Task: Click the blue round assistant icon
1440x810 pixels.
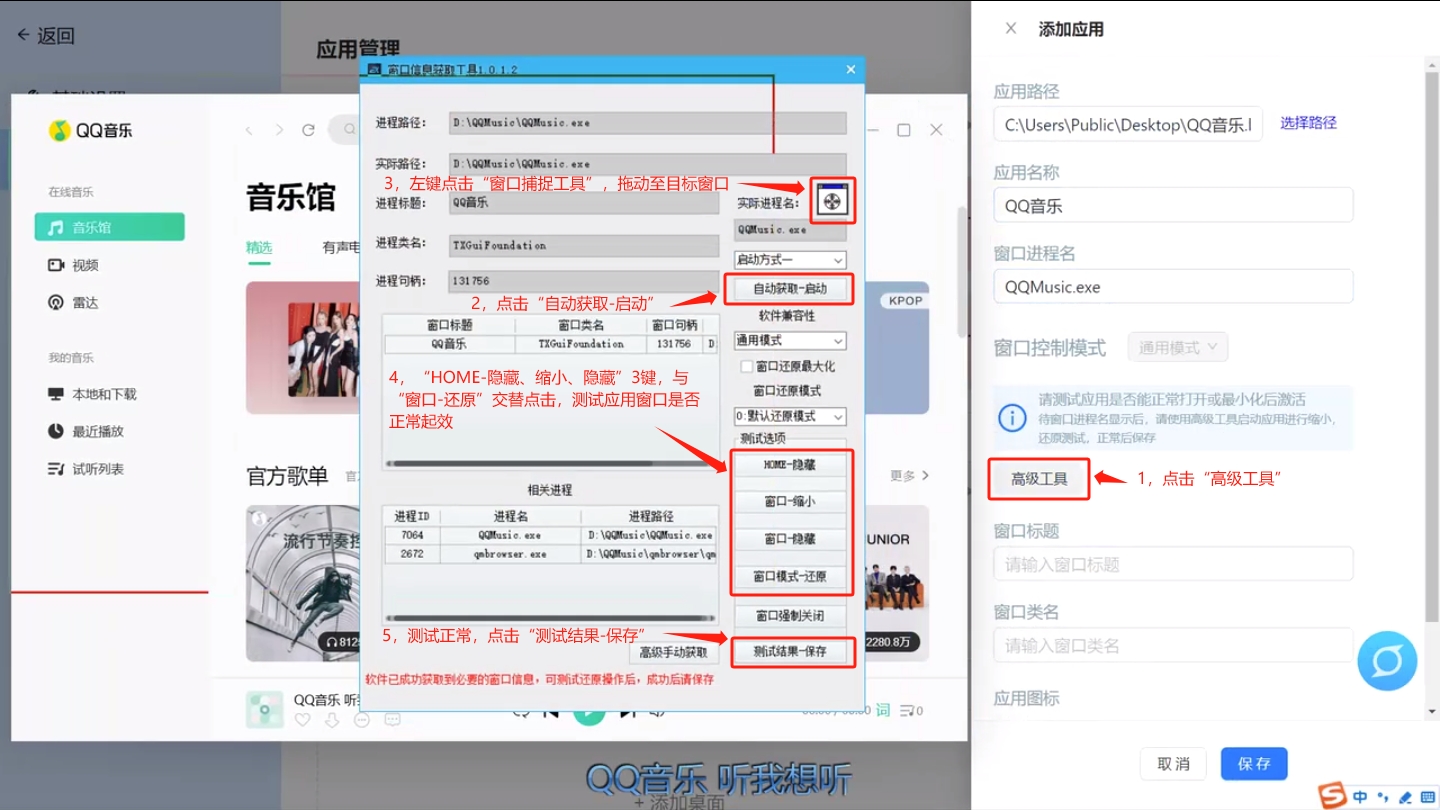Action: click(1387, 660)
